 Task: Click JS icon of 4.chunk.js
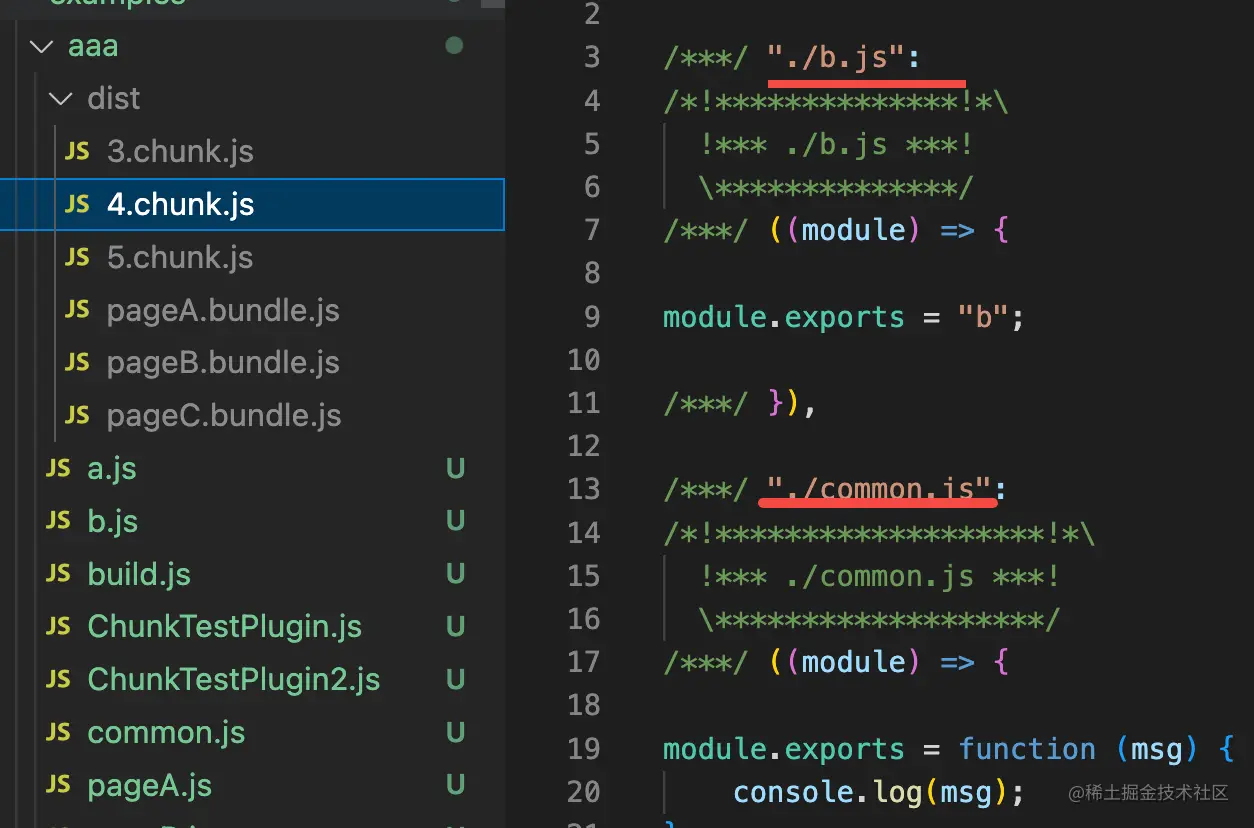tap(78, 204)
